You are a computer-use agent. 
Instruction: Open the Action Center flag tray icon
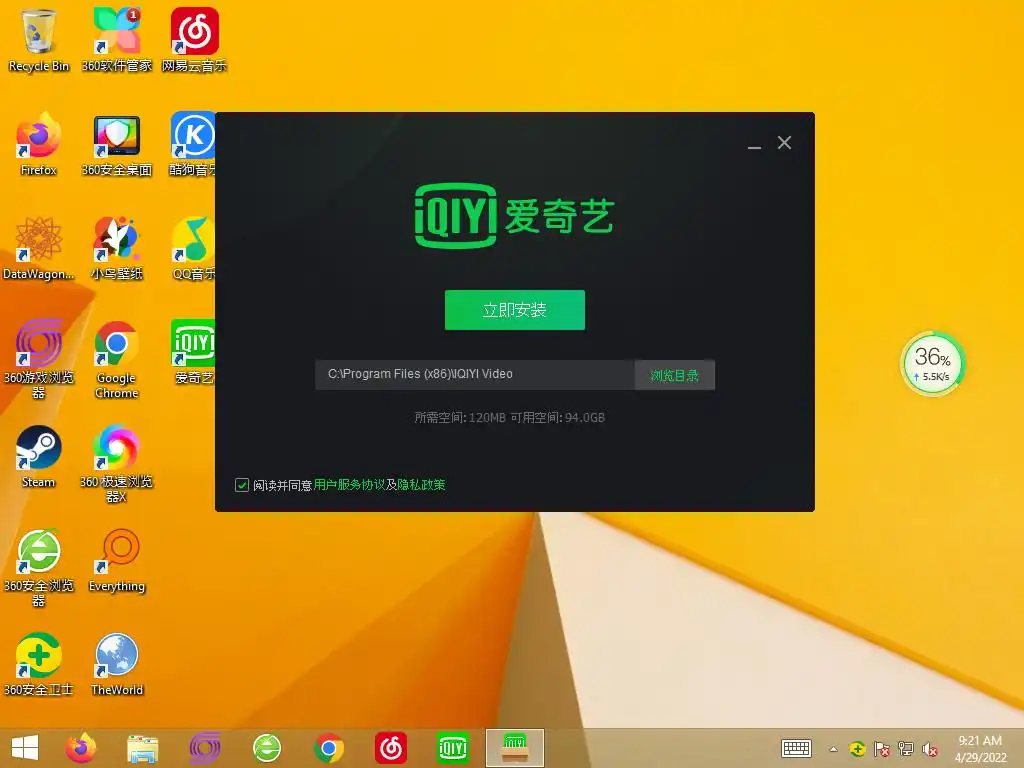pyautogui.click(x=882, y=749)
